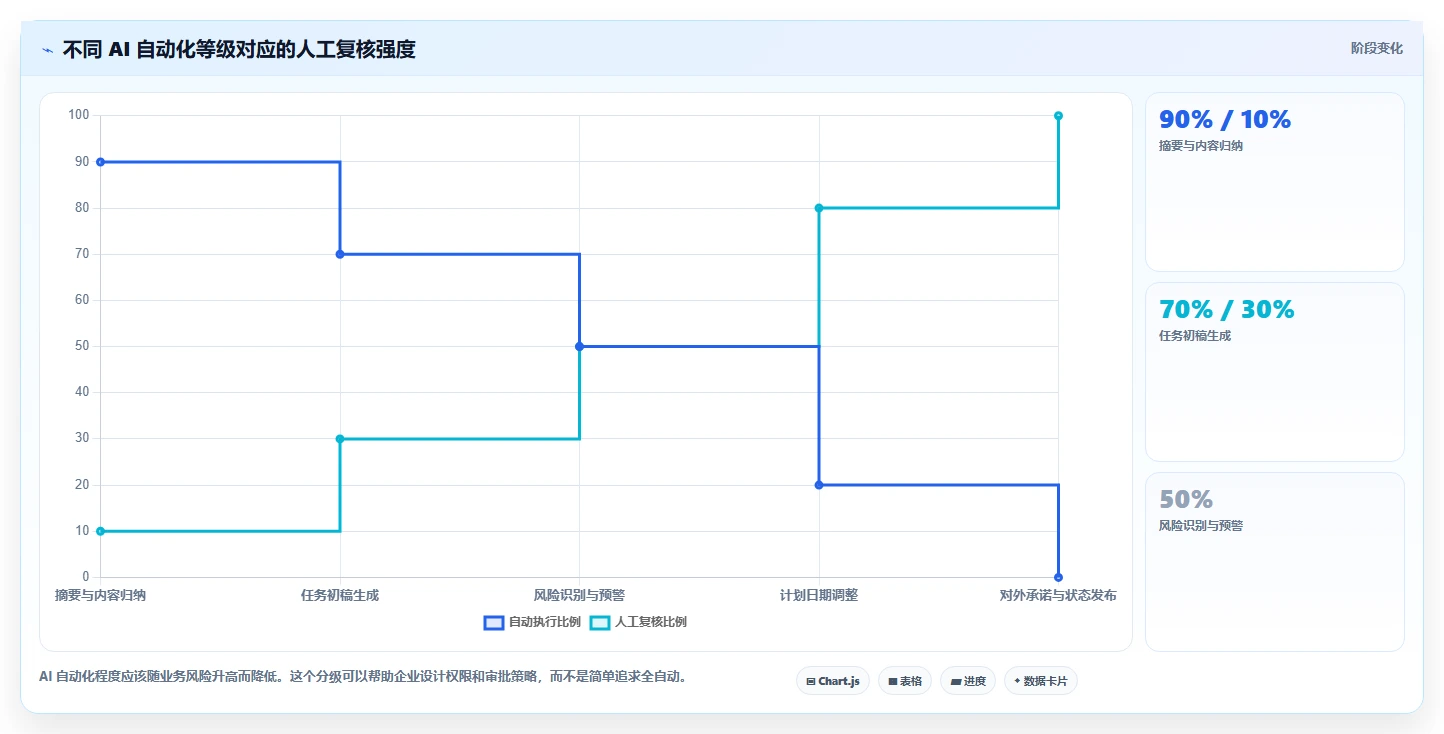Click the blue point at 20 for 计划日期调整
1444x734 pixels.
point(819,485)
